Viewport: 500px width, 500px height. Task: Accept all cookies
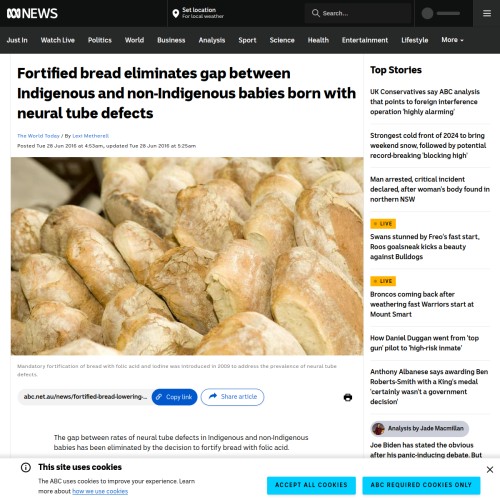pos(311,485)
